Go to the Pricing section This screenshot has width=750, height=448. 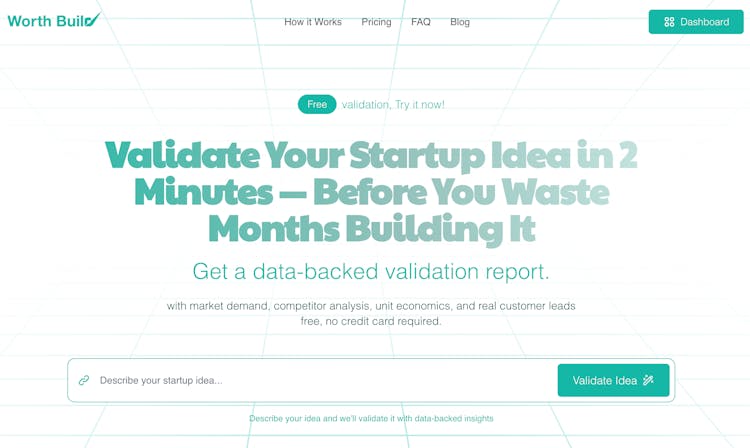coord(376,22)
